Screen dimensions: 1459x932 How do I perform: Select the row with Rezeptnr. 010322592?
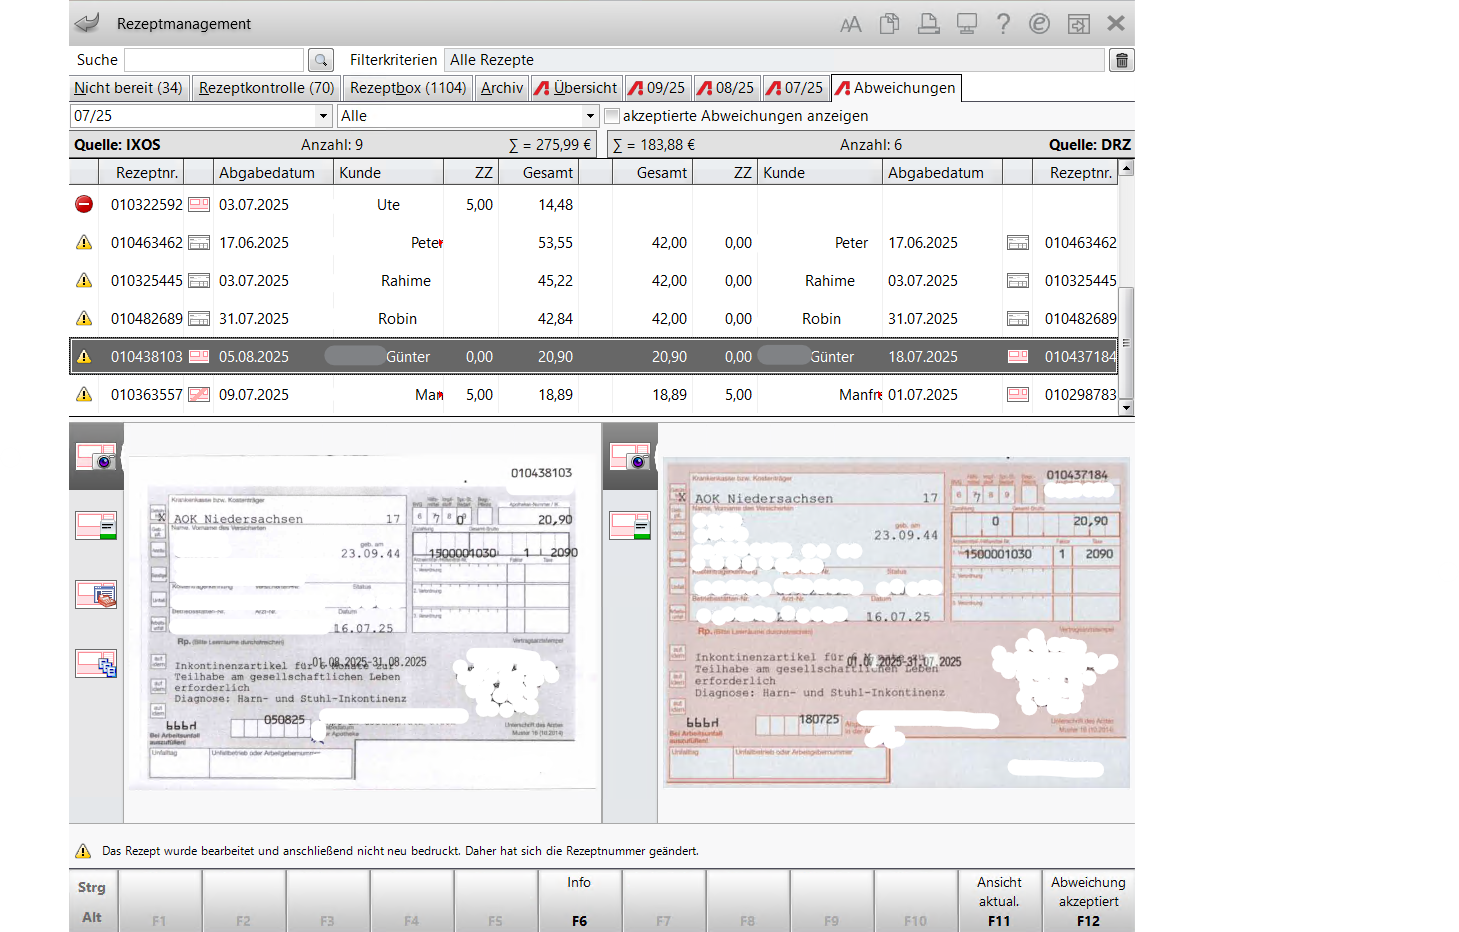(147, 205)
